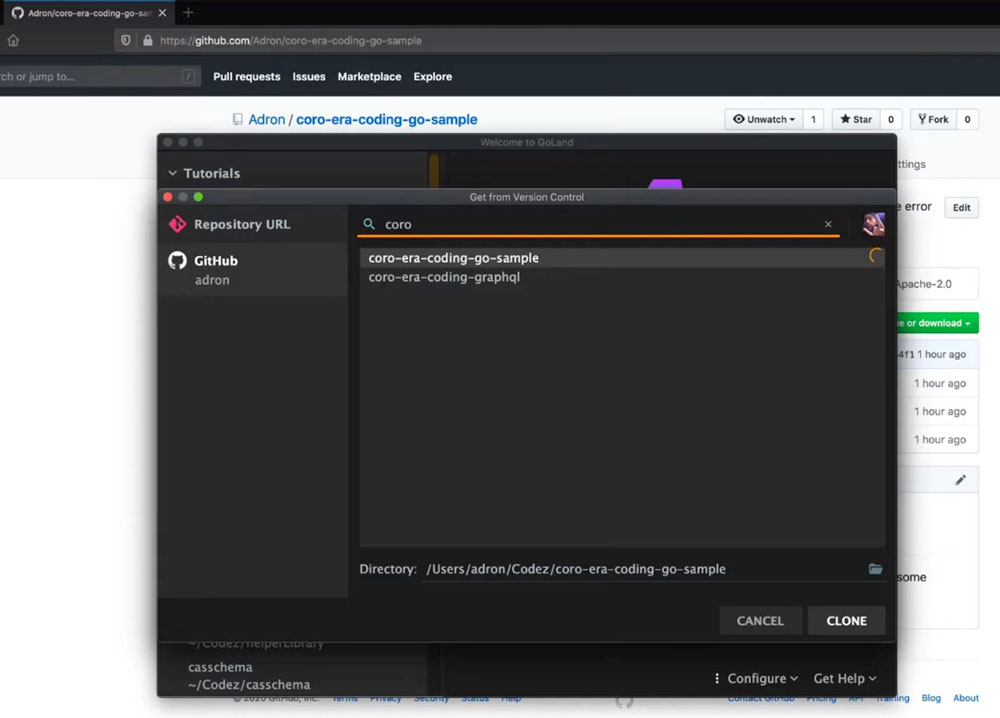Click the Adron owner link on GitHub
This screenshot has width=1000, height=718.
pos(267,119)
